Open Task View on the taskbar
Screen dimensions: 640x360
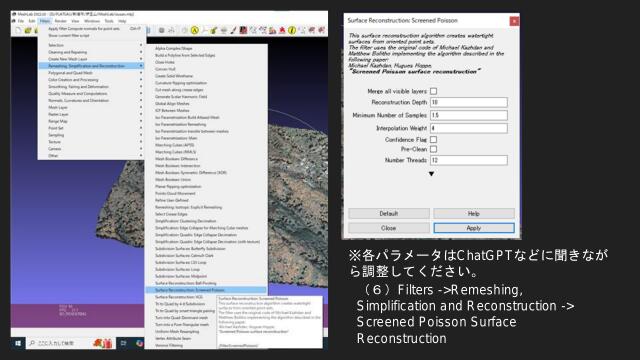[124, 343]
